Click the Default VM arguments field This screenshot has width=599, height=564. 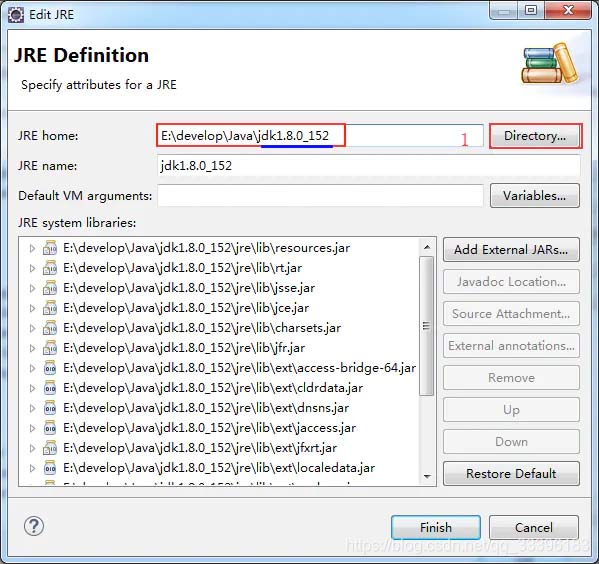tap(321, 196)
